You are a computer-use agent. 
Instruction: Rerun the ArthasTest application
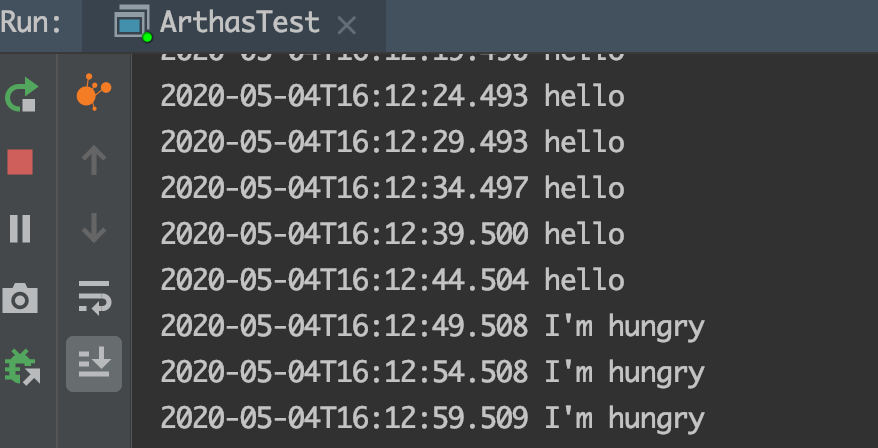coord(21,97)
